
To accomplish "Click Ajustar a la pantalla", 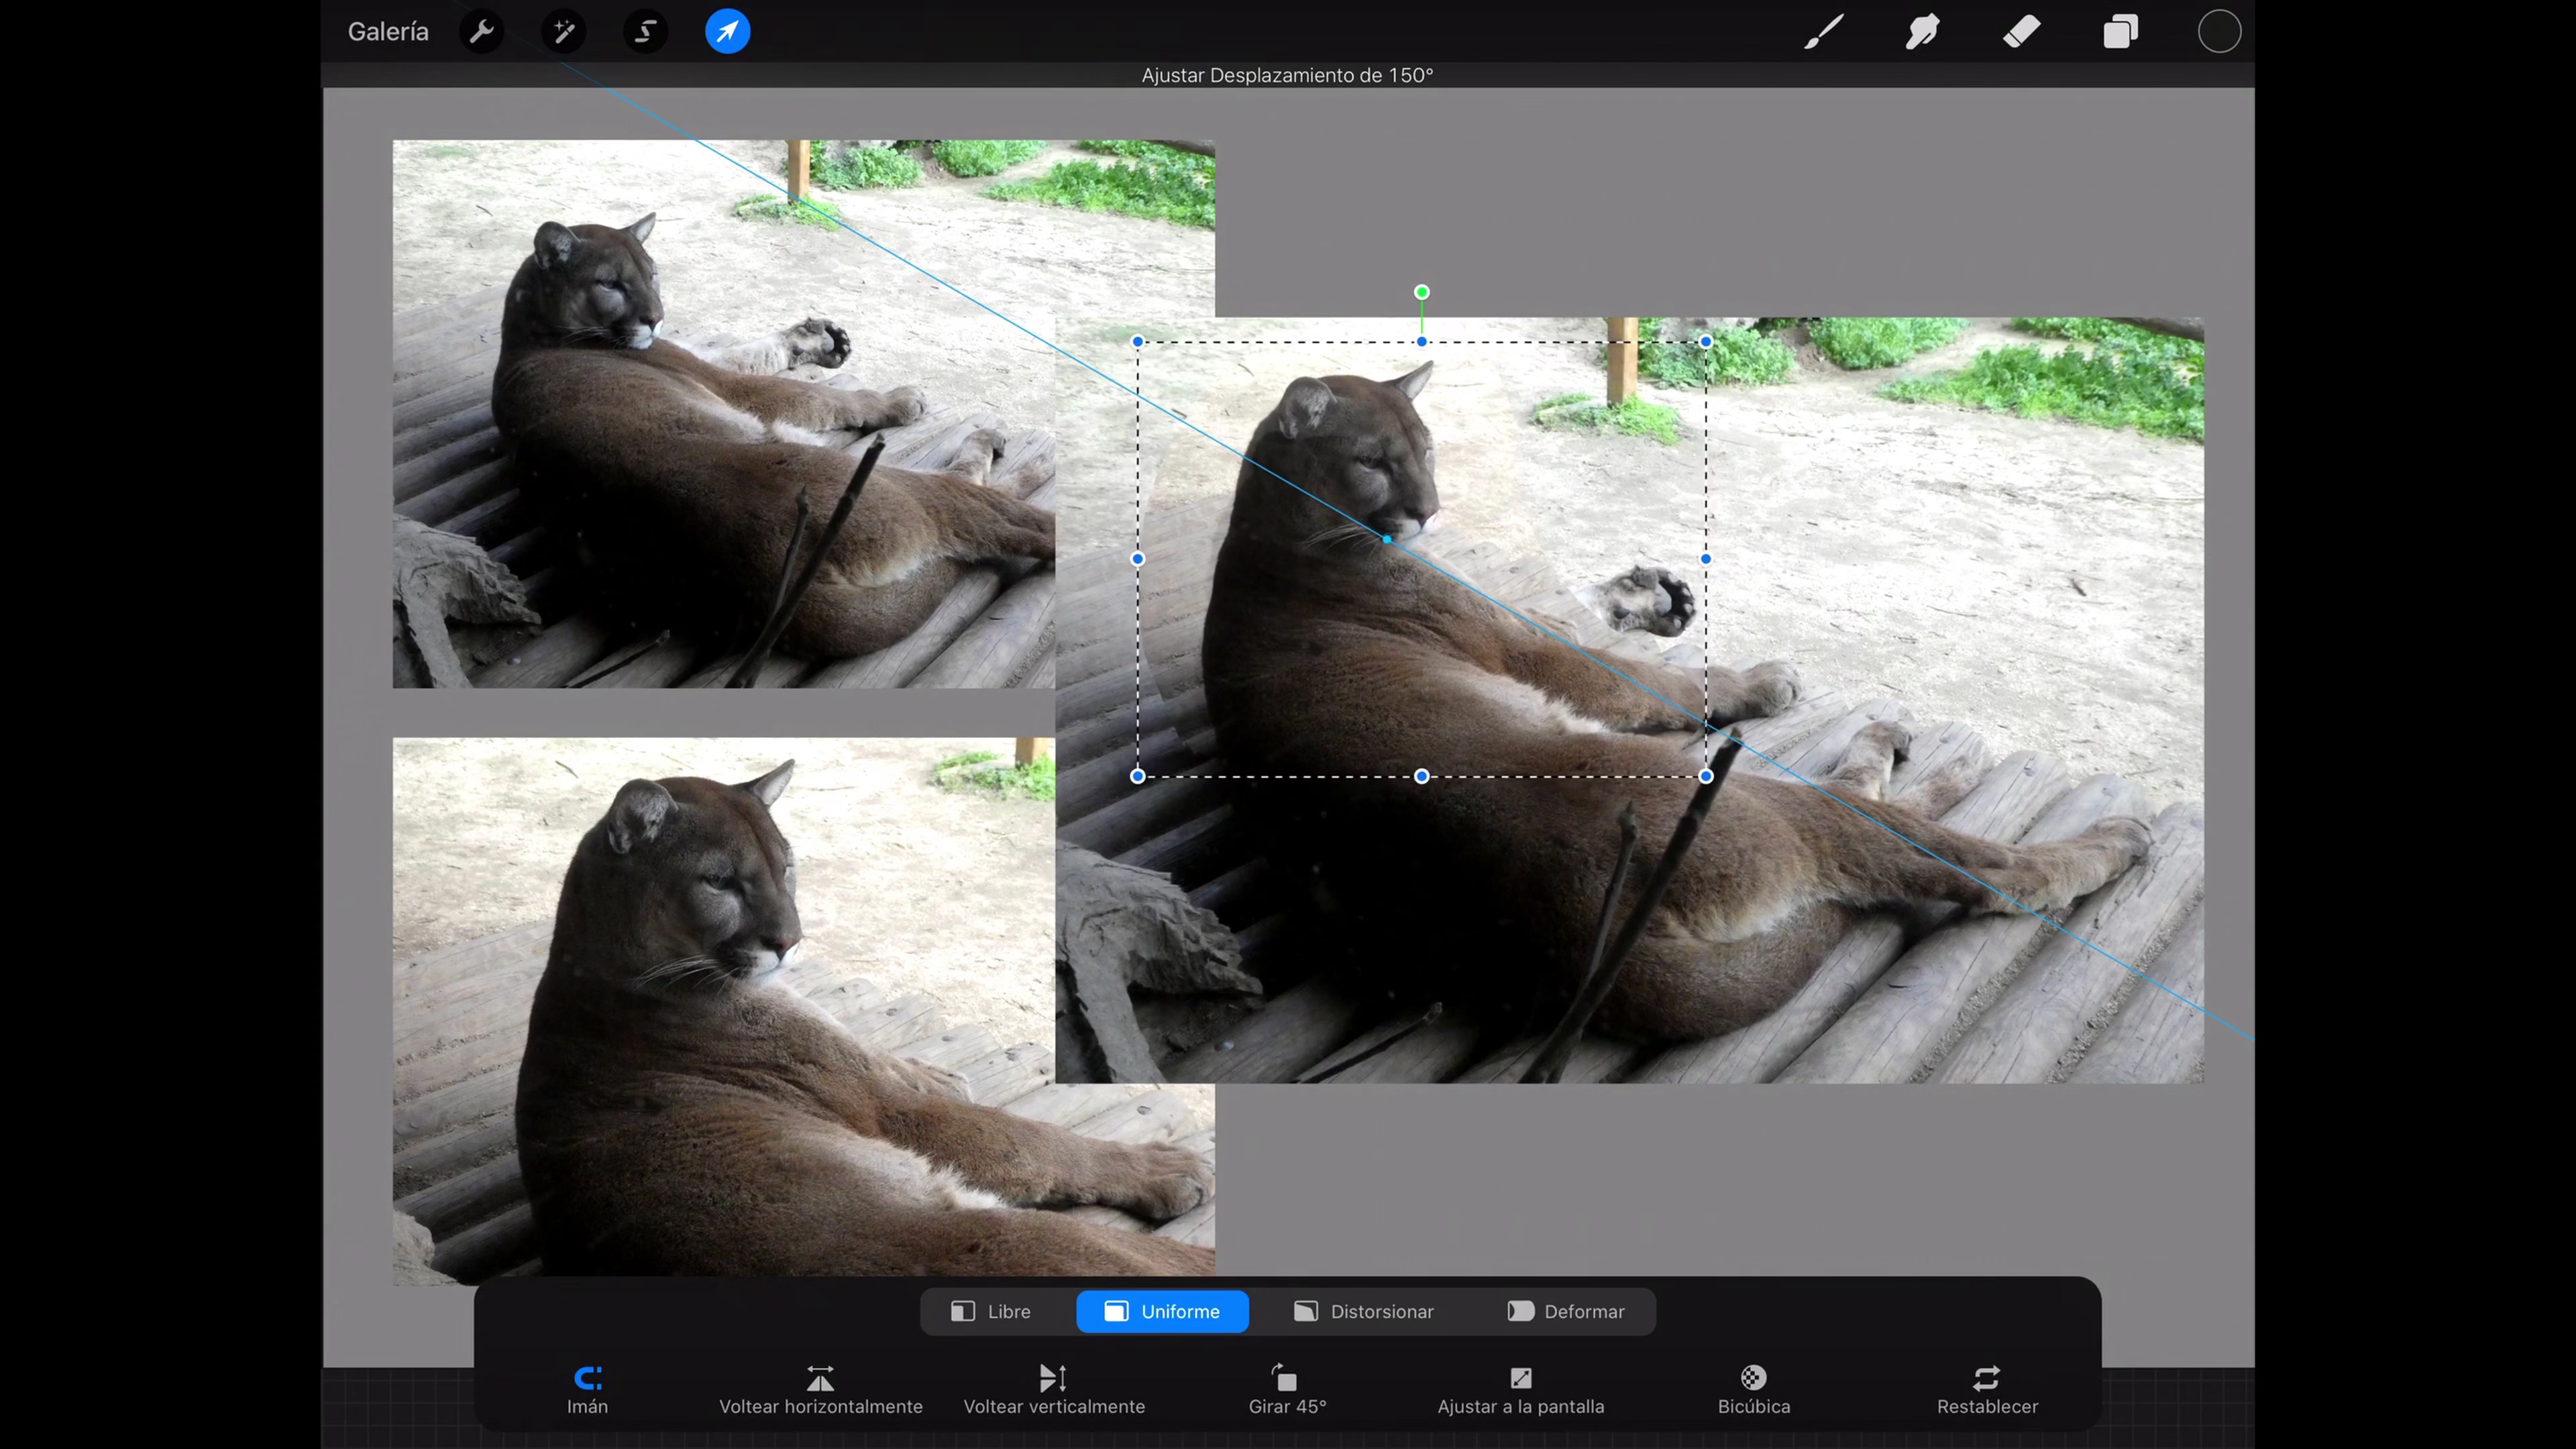I will (x=1521, y=1390).
